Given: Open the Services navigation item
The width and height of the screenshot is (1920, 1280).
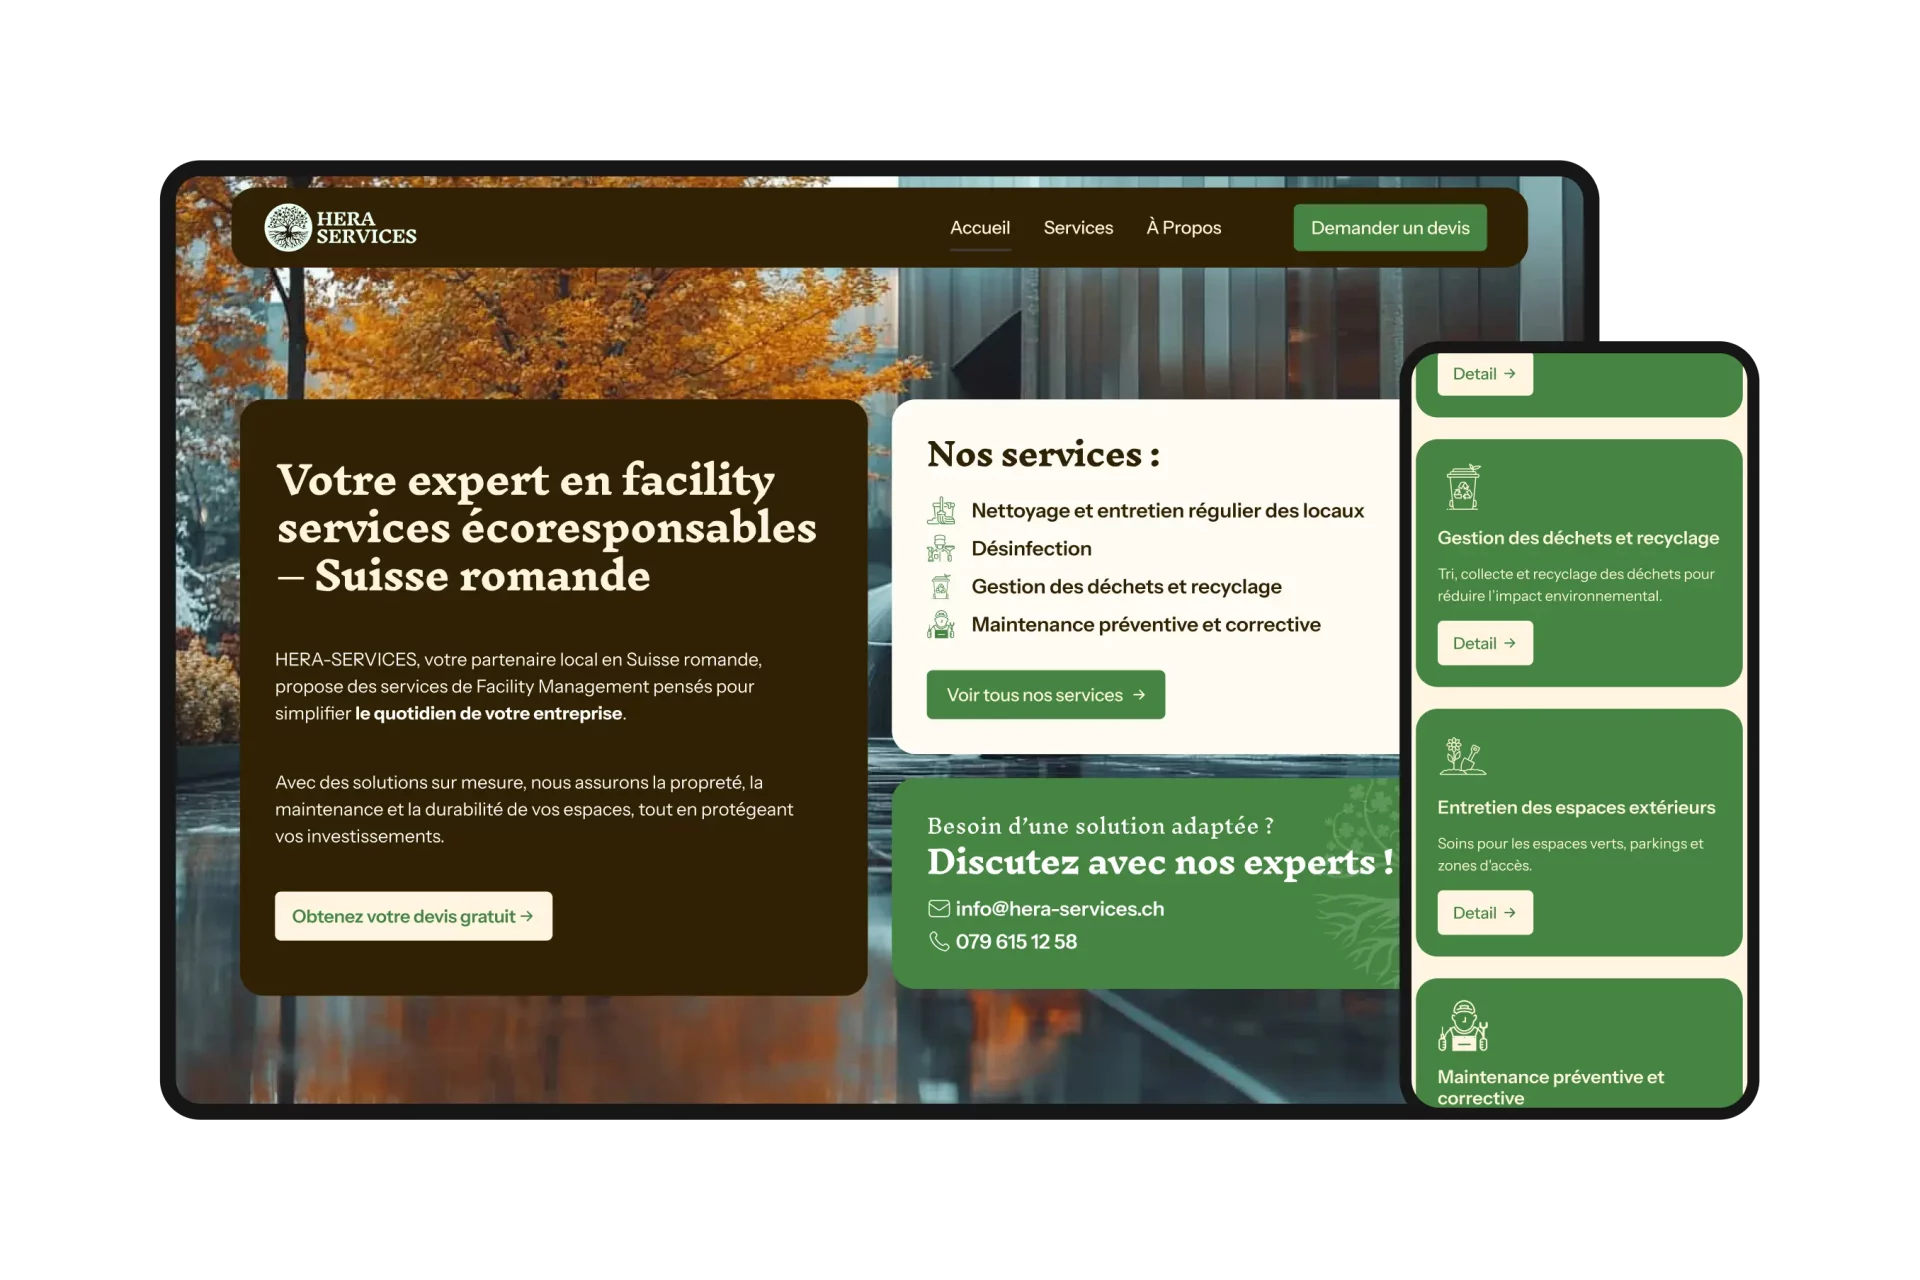Looking at the screenshot, I should pos(1078,227).
